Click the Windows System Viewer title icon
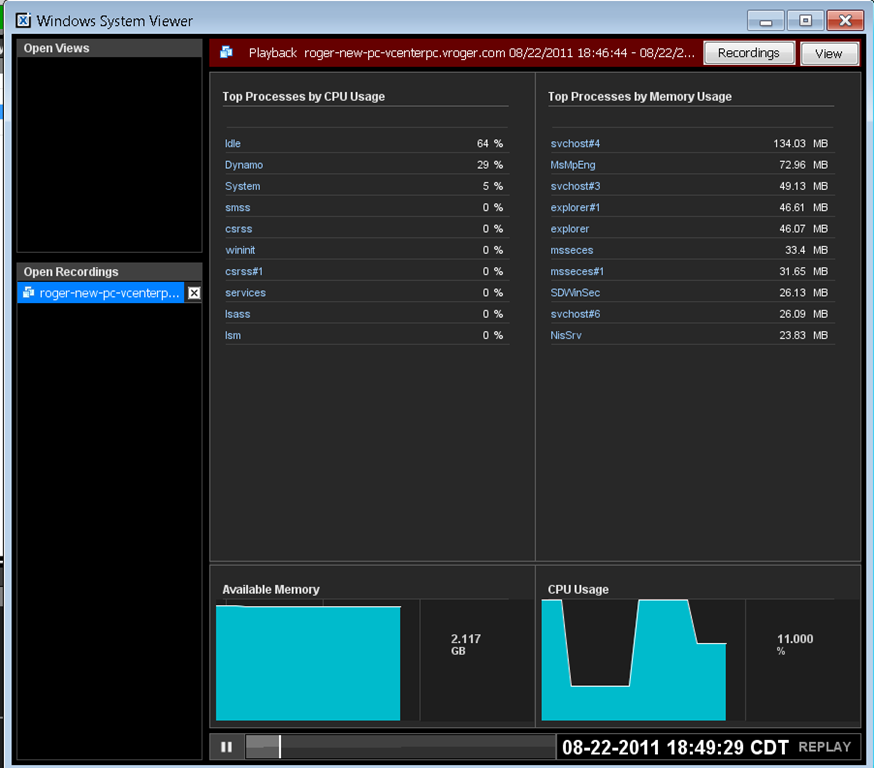Image resolution: width=874 pixels, height=768 pixels. [23, 21]
